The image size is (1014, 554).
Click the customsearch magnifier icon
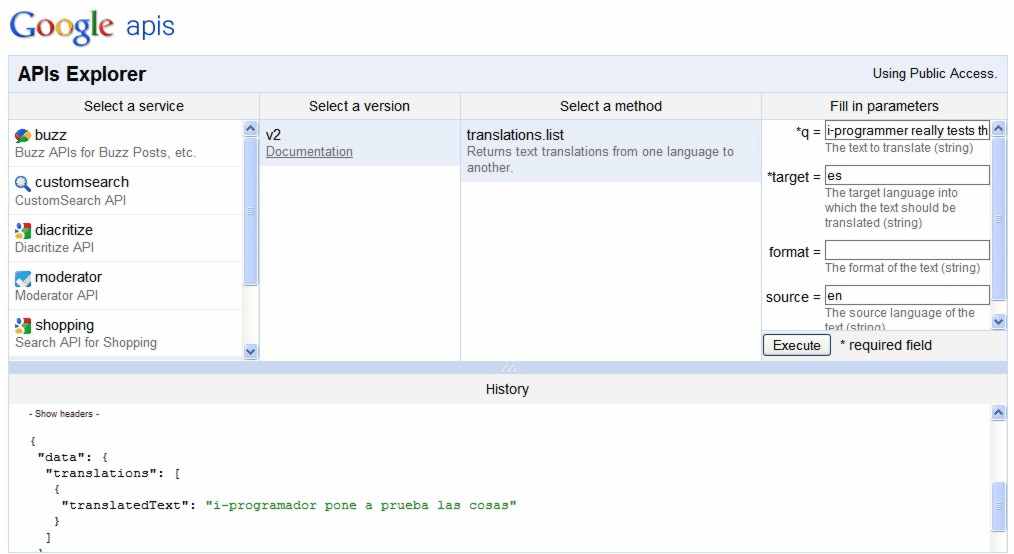pyautogui.click(x=23, y=183)
